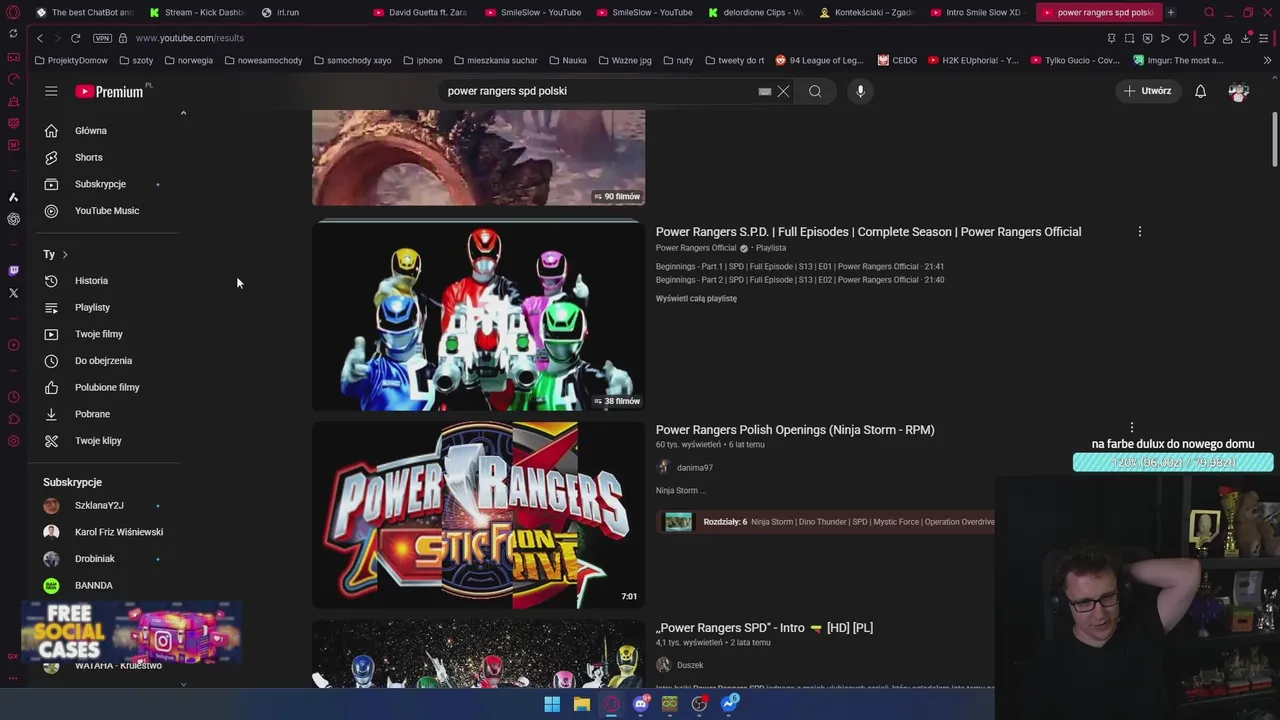Open Playlisty in the sidebar
Screen dimensions: 1280x720
tap(106, 308)
